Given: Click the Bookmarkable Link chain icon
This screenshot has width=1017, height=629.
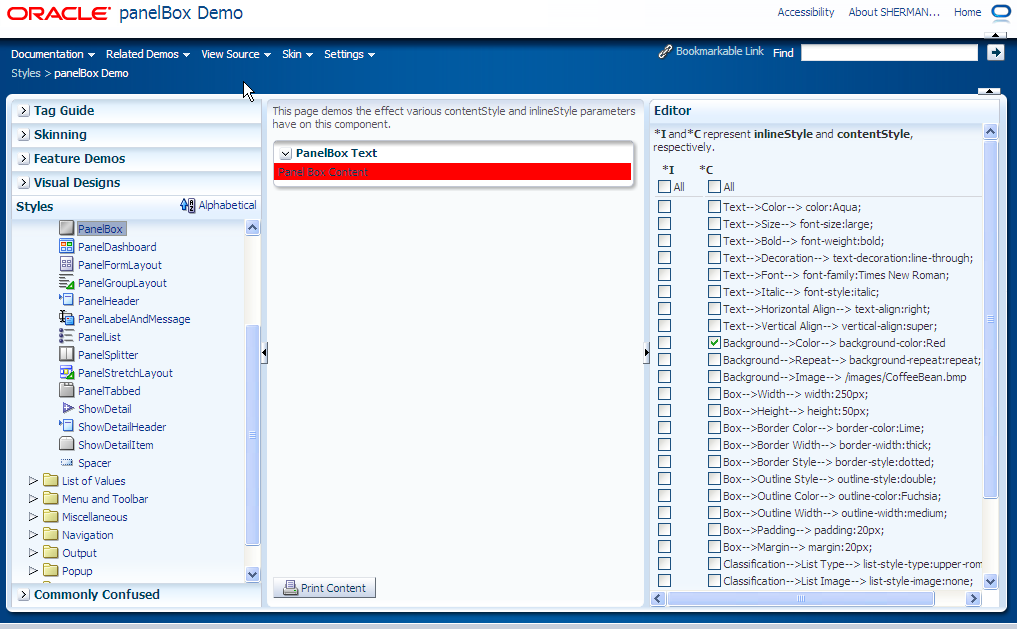Looking at the screenshot, I should 665,52.
